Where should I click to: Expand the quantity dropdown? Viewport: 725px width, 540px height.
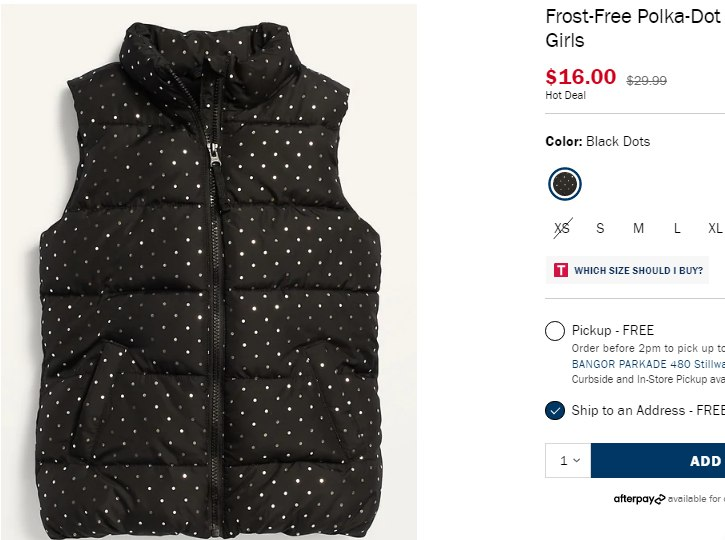coord(569,461)
